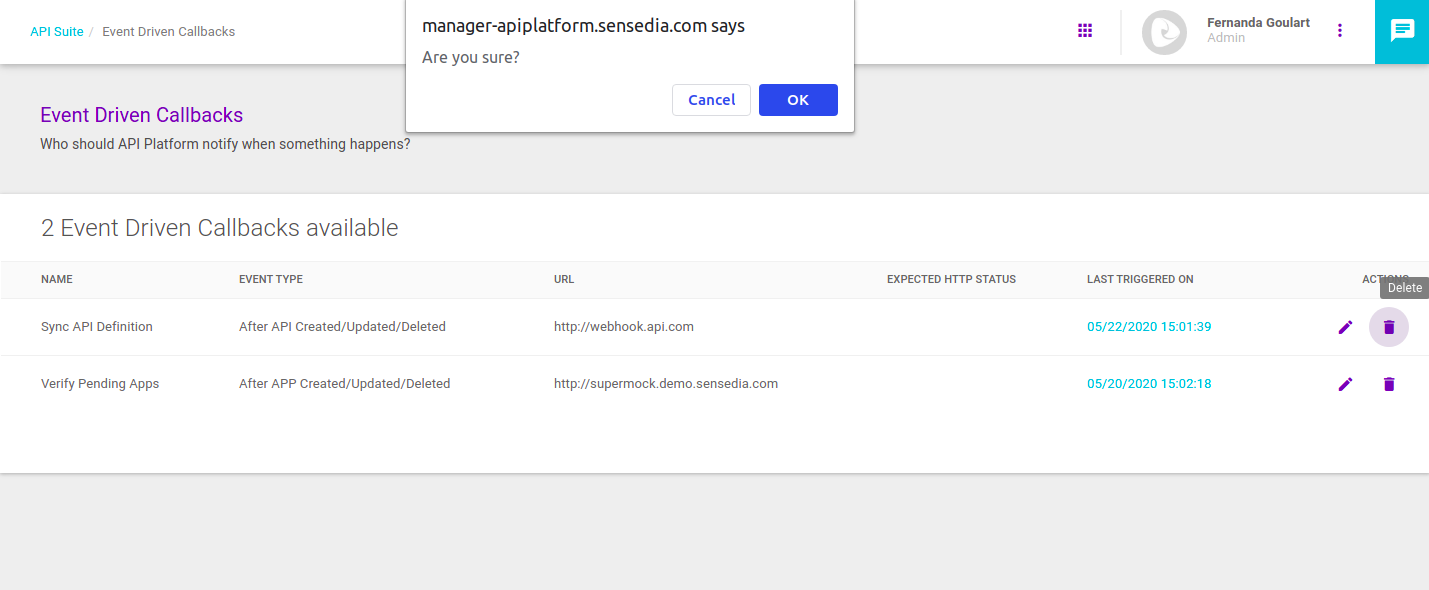Viewport: 1429px width, 590px height.
Task: Open the overflow menu beside Fernanda Goulart
Action: tap(1340, 30)
